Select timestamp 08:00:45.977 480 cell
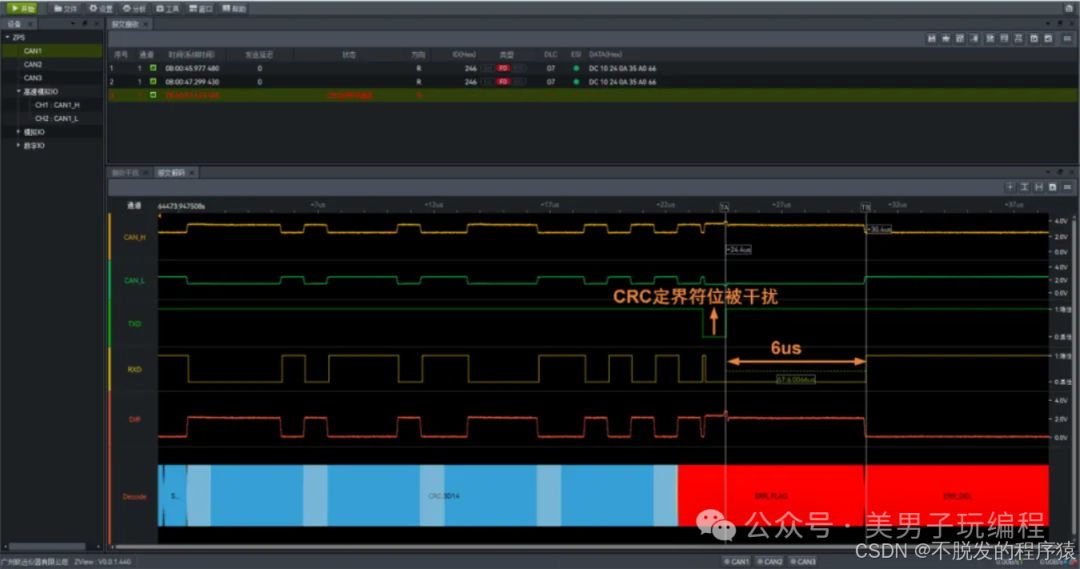The image size is (1080, 569). tap(192, 68)
